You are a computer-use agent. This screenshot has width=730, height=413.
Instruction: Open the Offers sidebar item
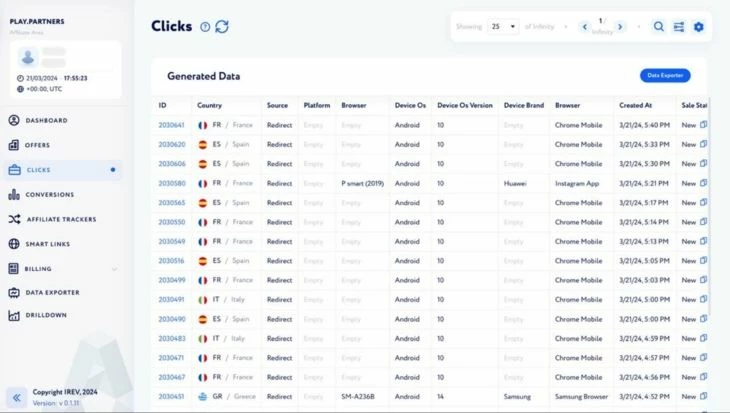29,145
